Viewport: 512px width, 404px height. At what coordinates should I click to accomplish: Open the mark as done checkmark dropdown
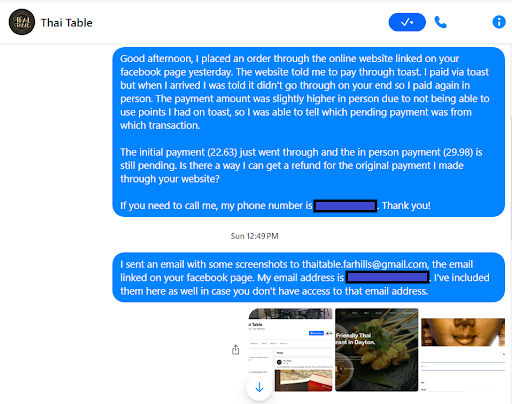click(x=407, y=22)
